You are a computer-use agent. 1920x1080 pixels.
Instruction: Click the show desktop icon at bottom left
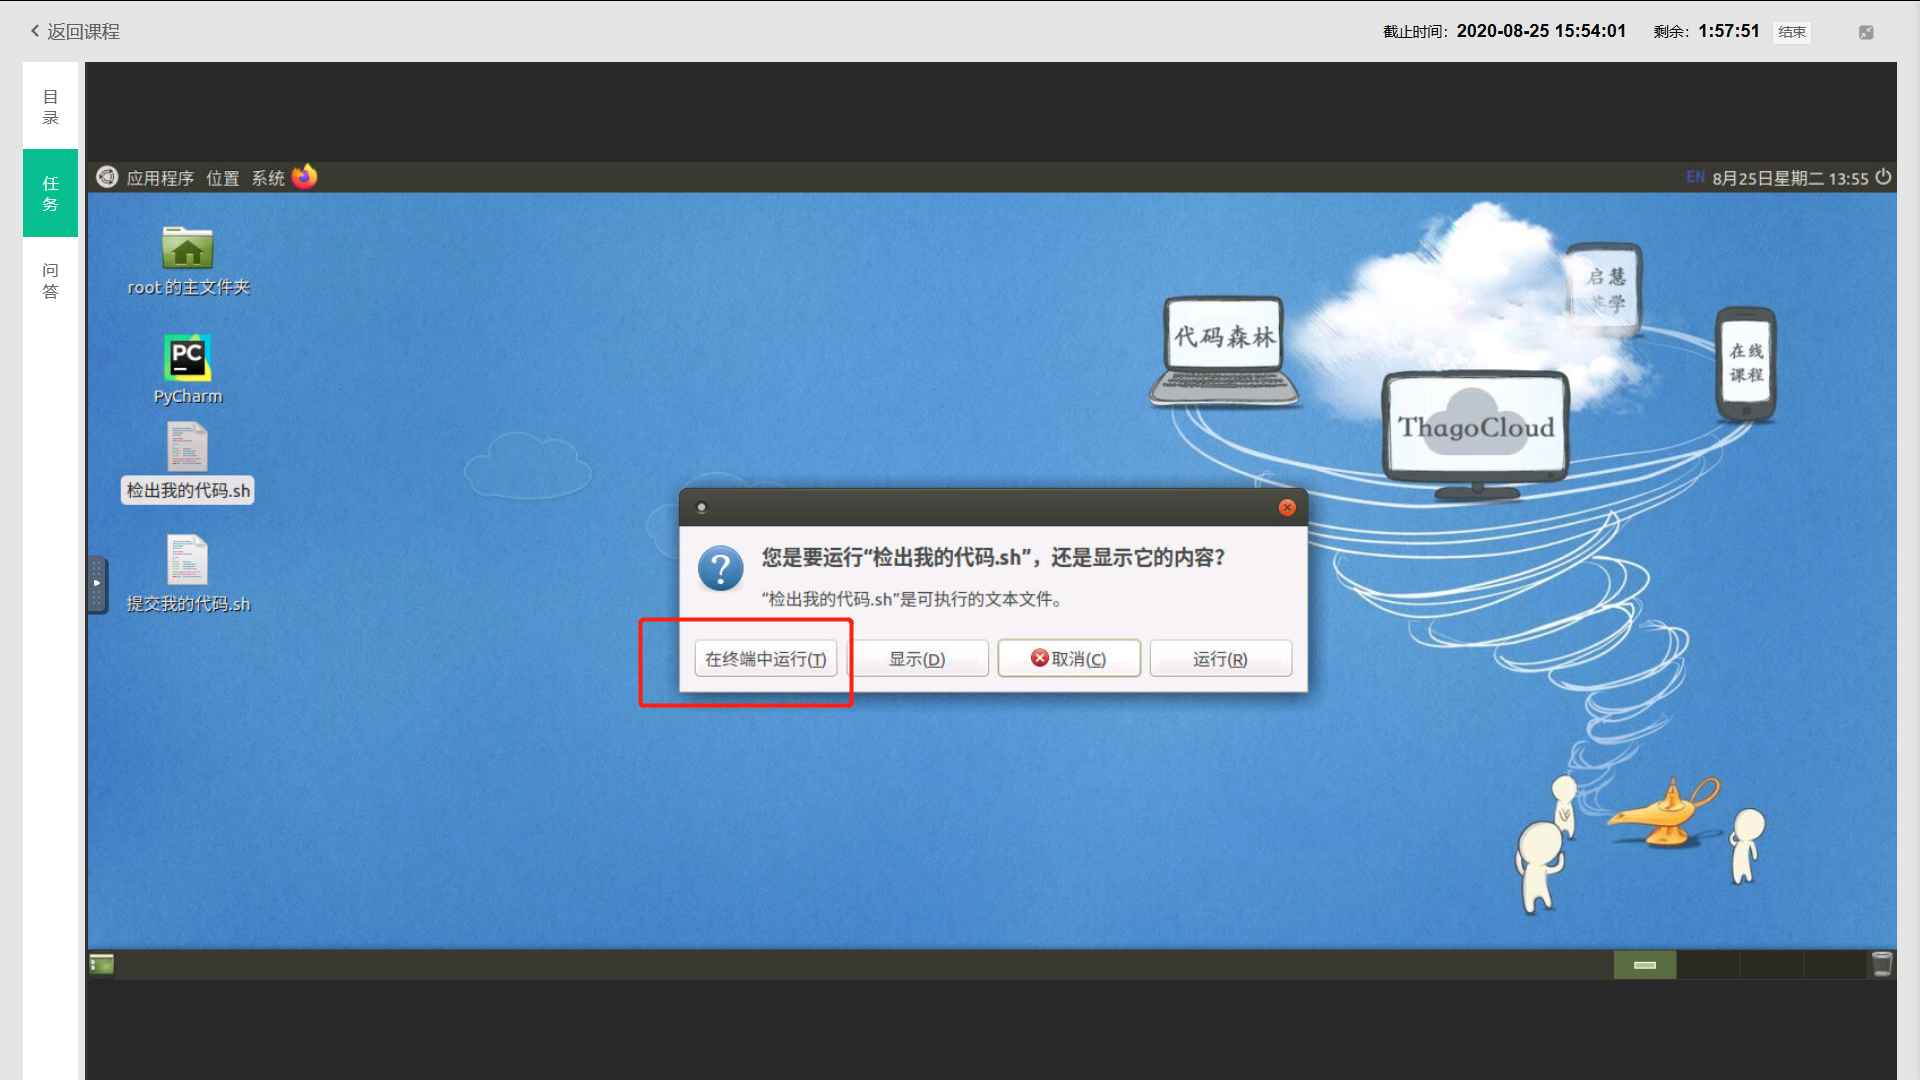[x=102, y=964]
